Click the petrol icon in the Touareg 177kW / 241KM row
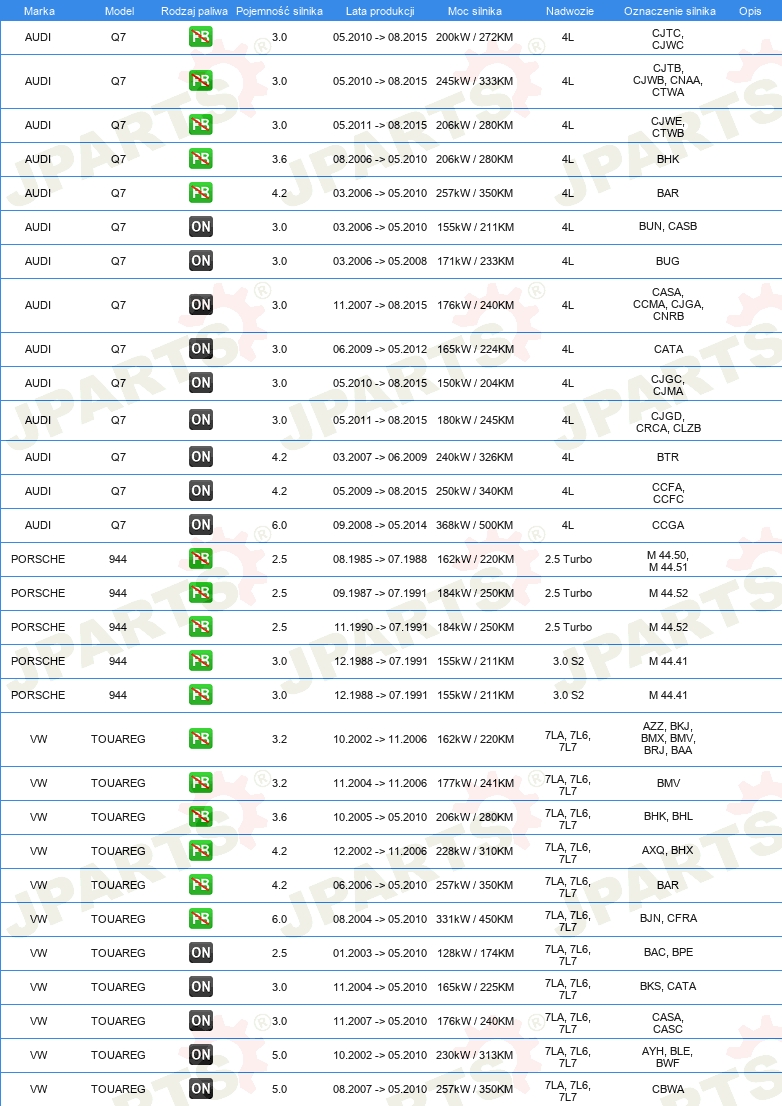The height and width of the screenshot is (1106, 782). point(201,782)
